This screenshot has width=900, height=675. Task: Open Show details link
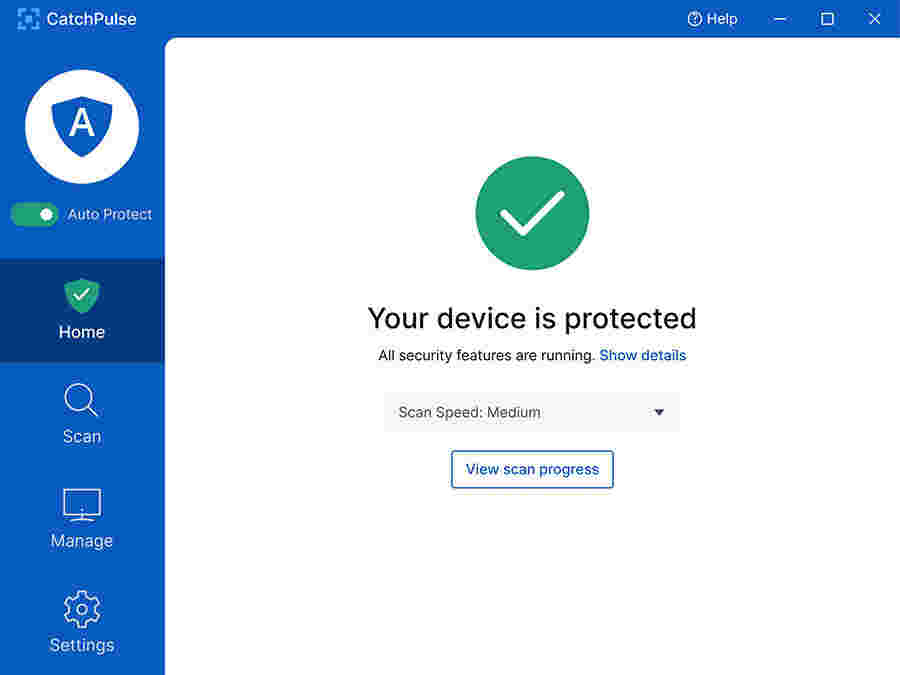[642, 355]
